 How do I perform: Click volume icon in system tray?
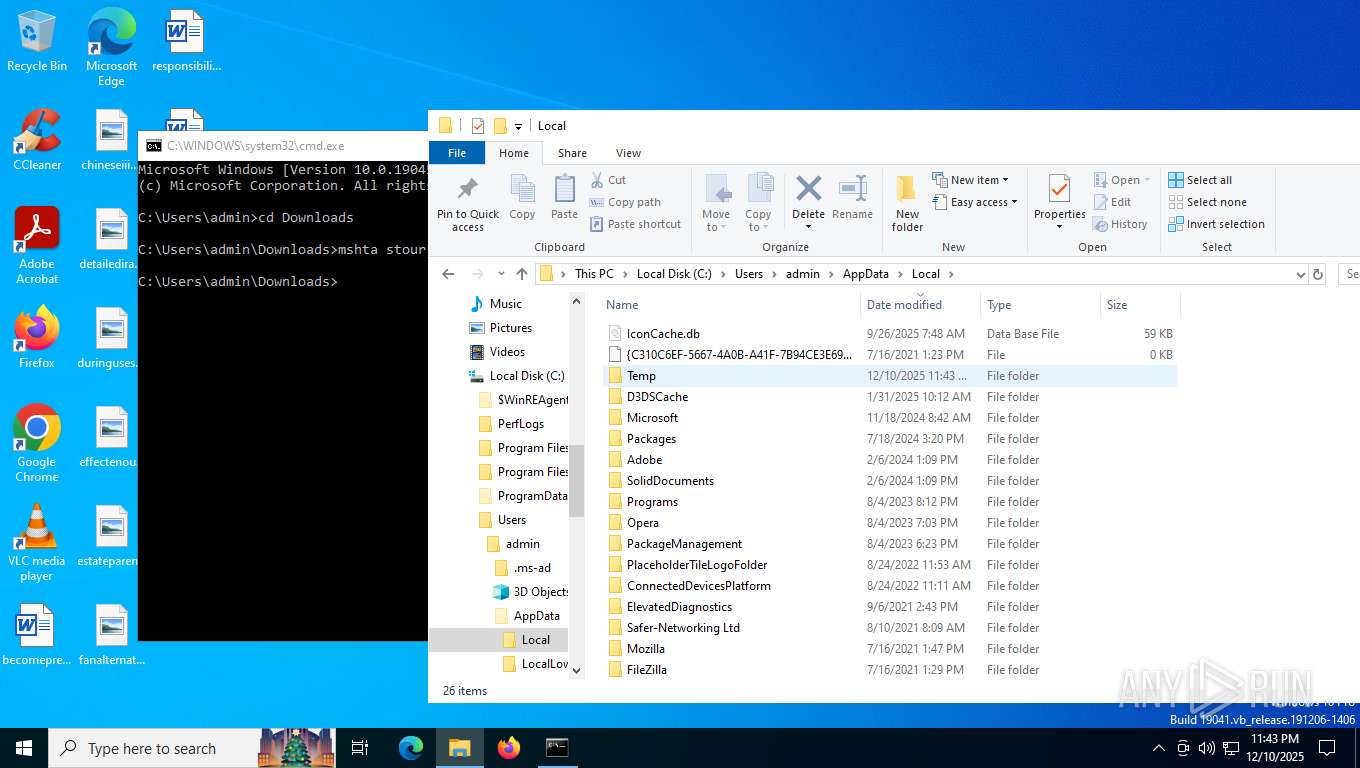(1206, 748)
